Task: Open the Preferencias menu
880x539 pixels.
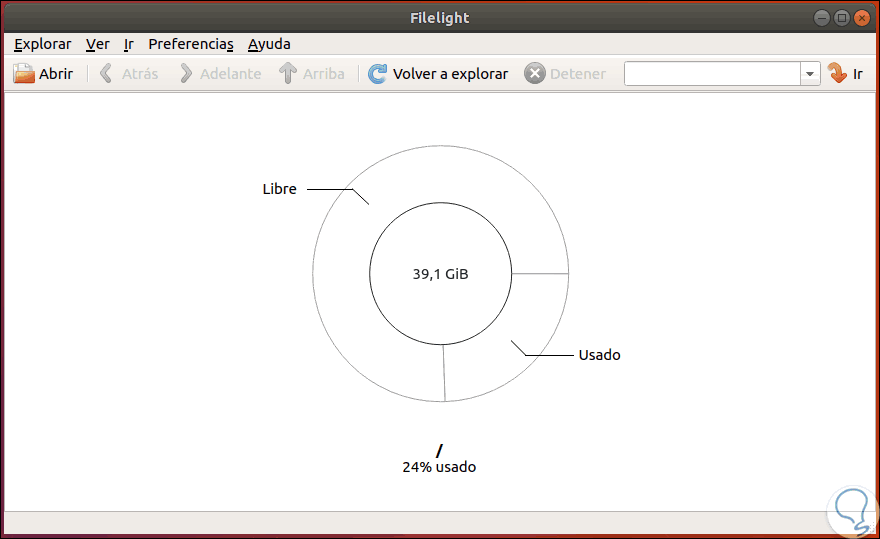Action: tap(191, 44)
